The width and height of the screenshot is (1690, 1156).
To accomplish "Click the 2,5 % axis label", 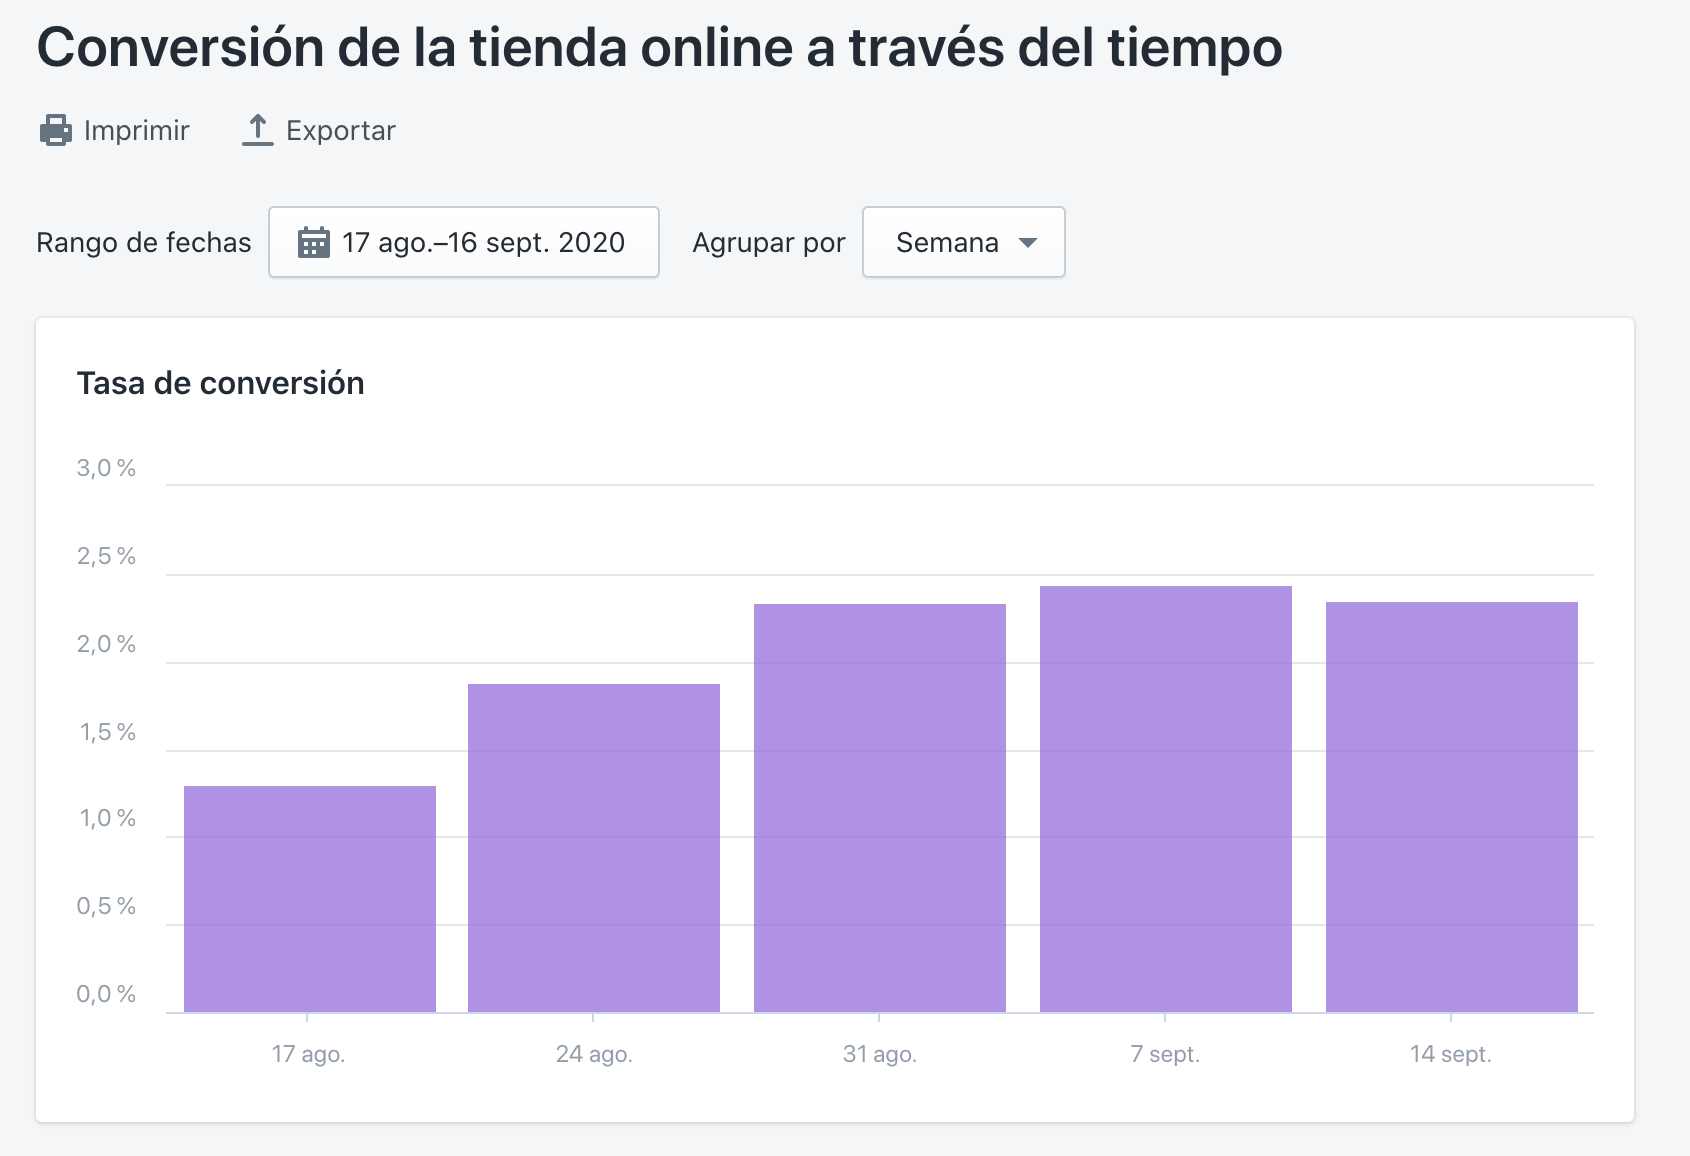I will [106, 556].
